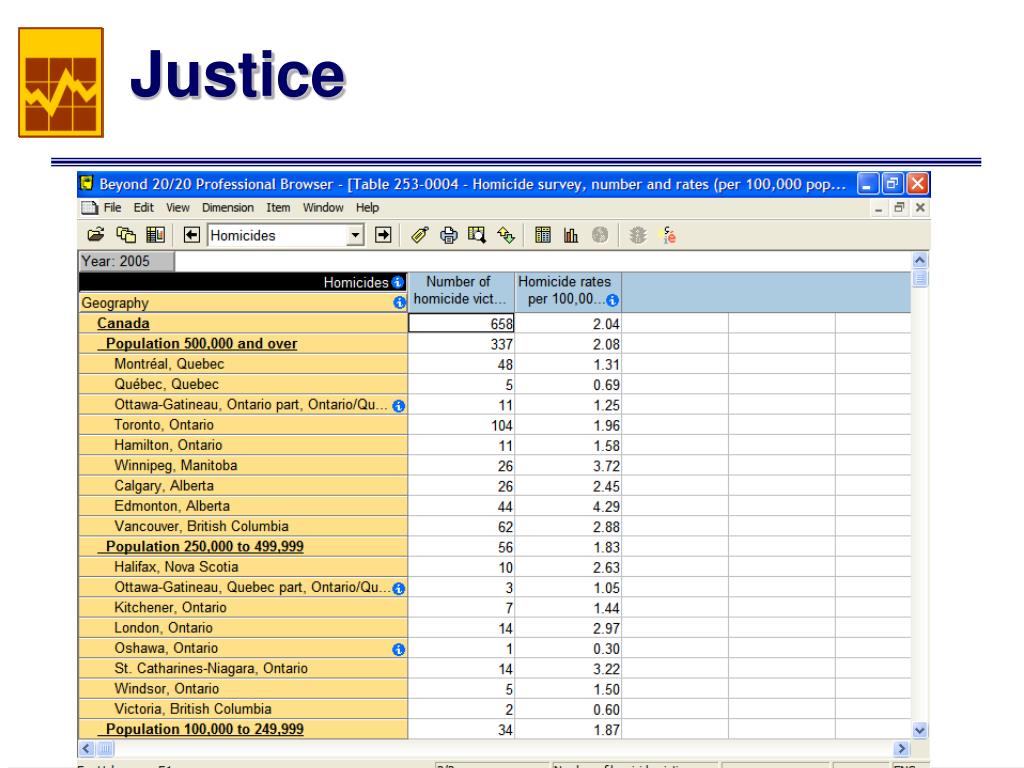The width and height of the screenshot is (1024, 768).
Task: Switch to table view icon
Action: [x=543, y=235]
